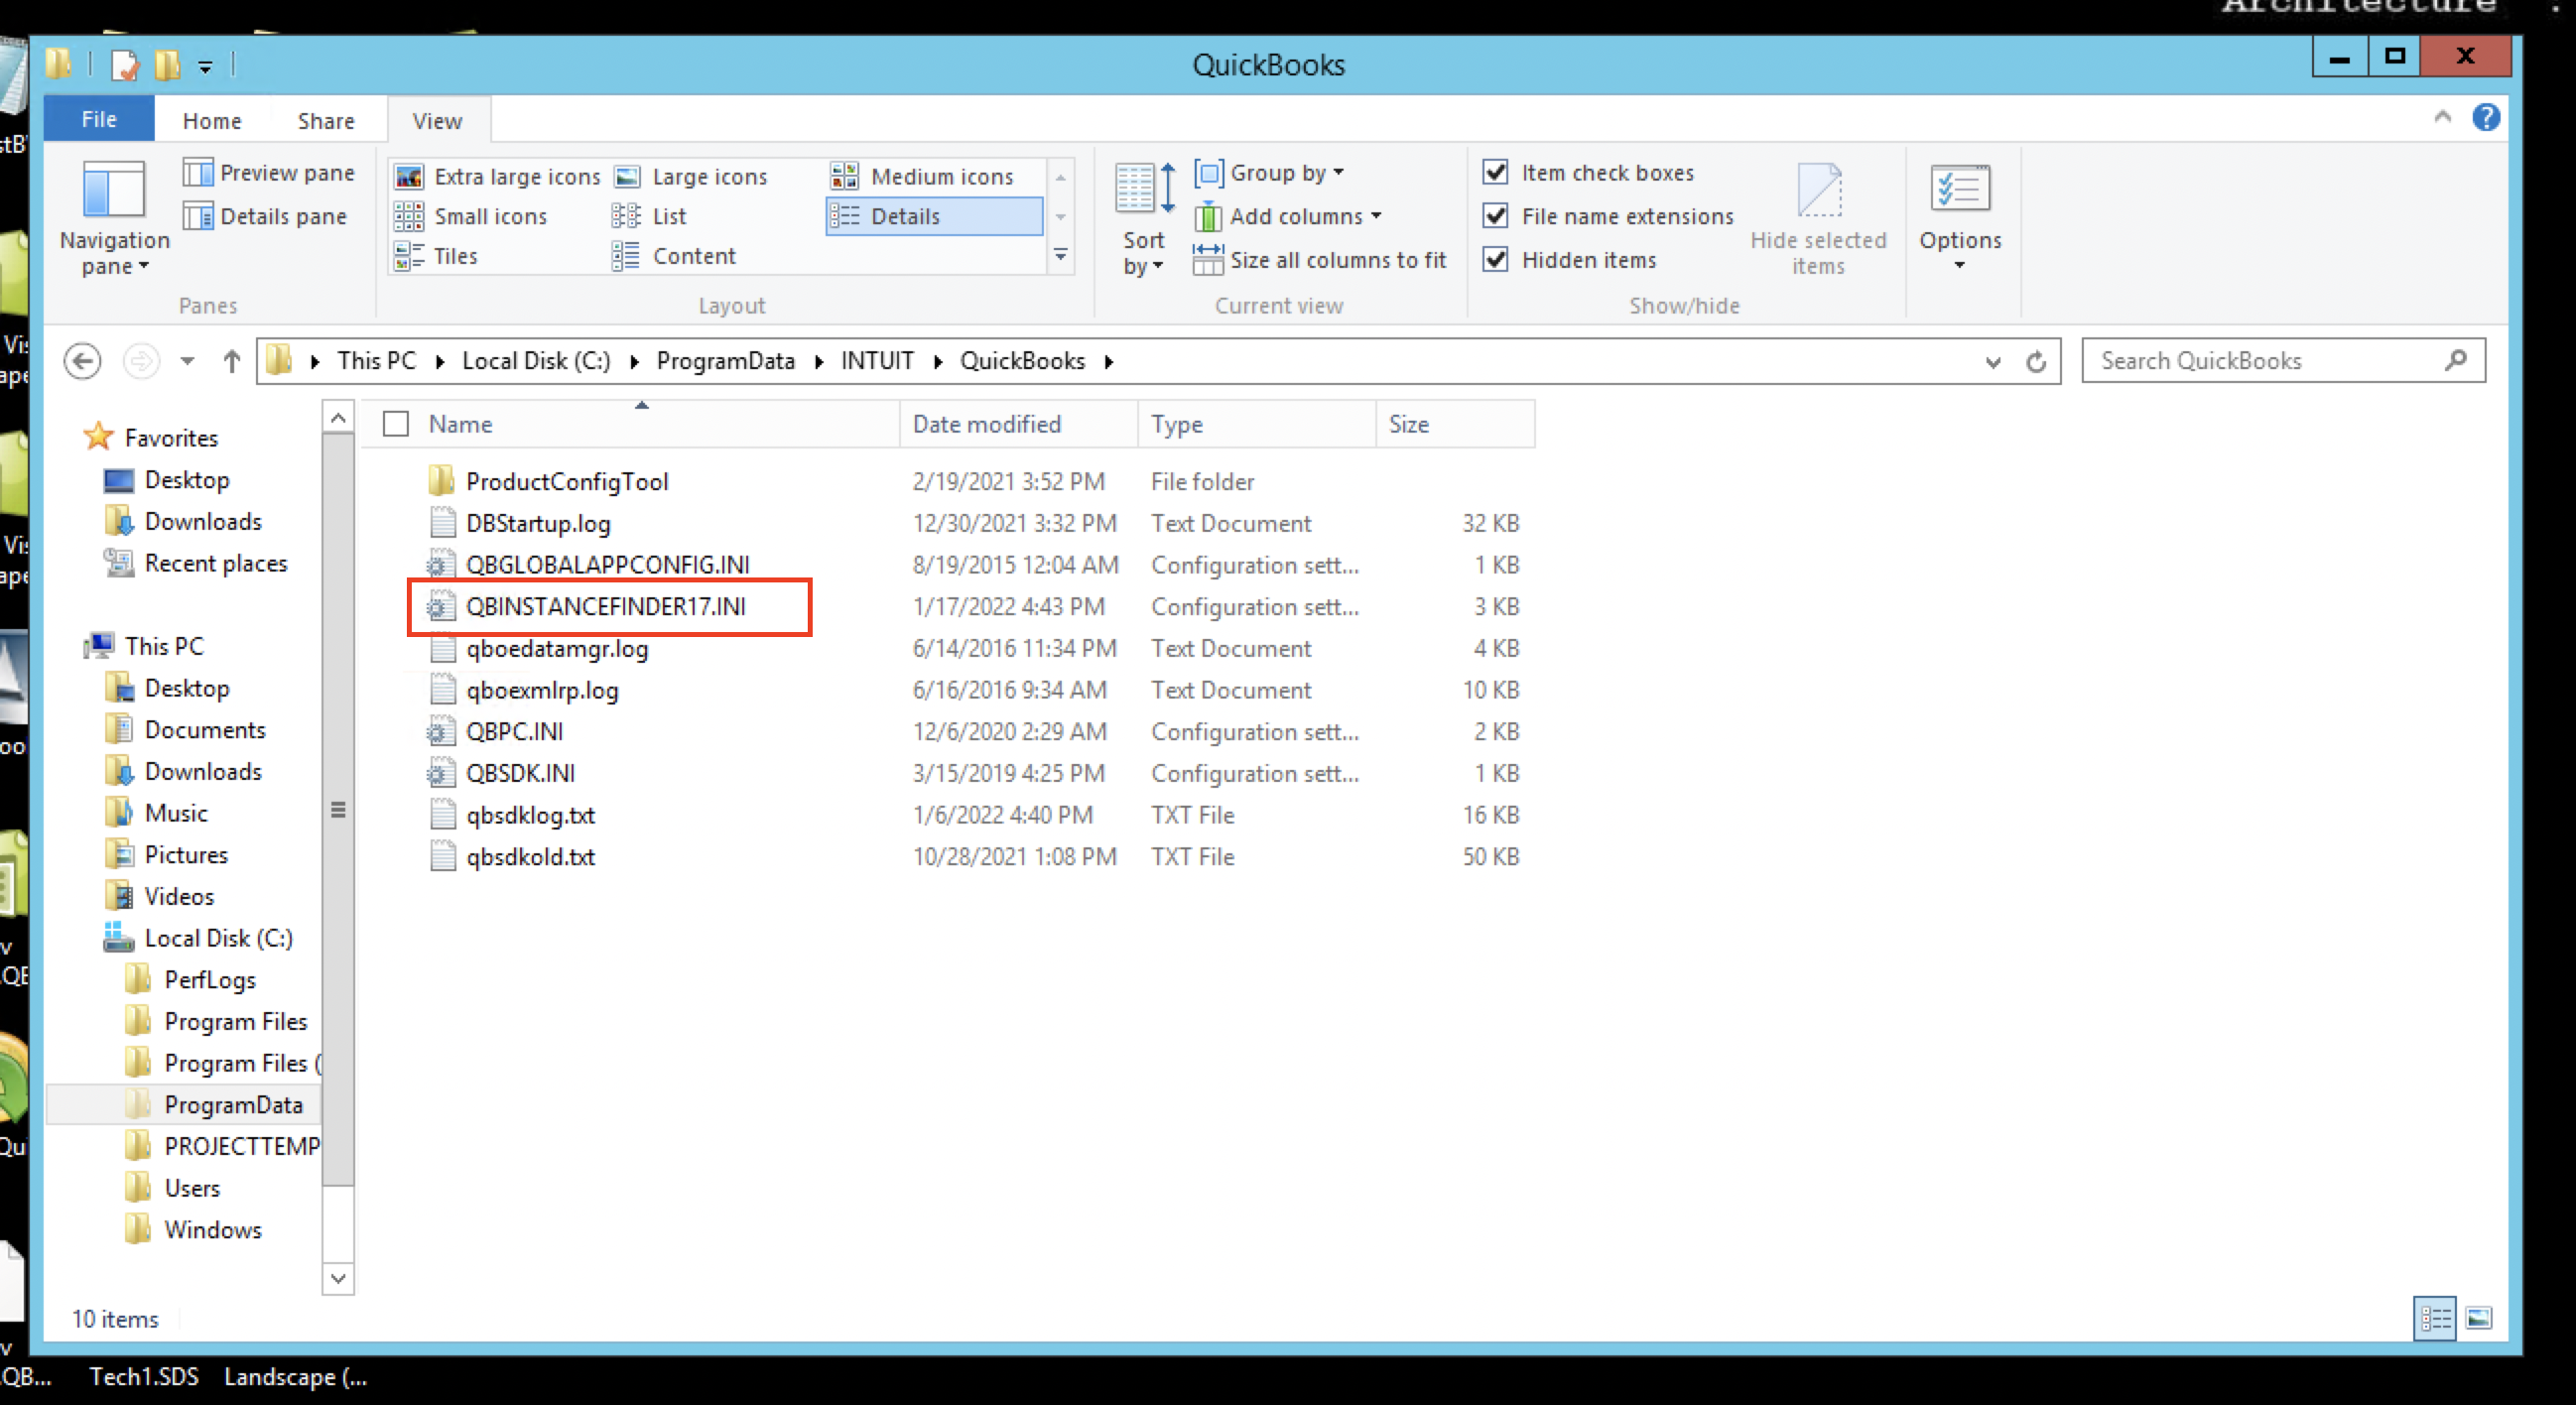The height and width of the screenshot is (1405, 2576).
Task: Select Local Disk (C:) in navigation tree
Action: pyautogui.click(x=218, y=938)
